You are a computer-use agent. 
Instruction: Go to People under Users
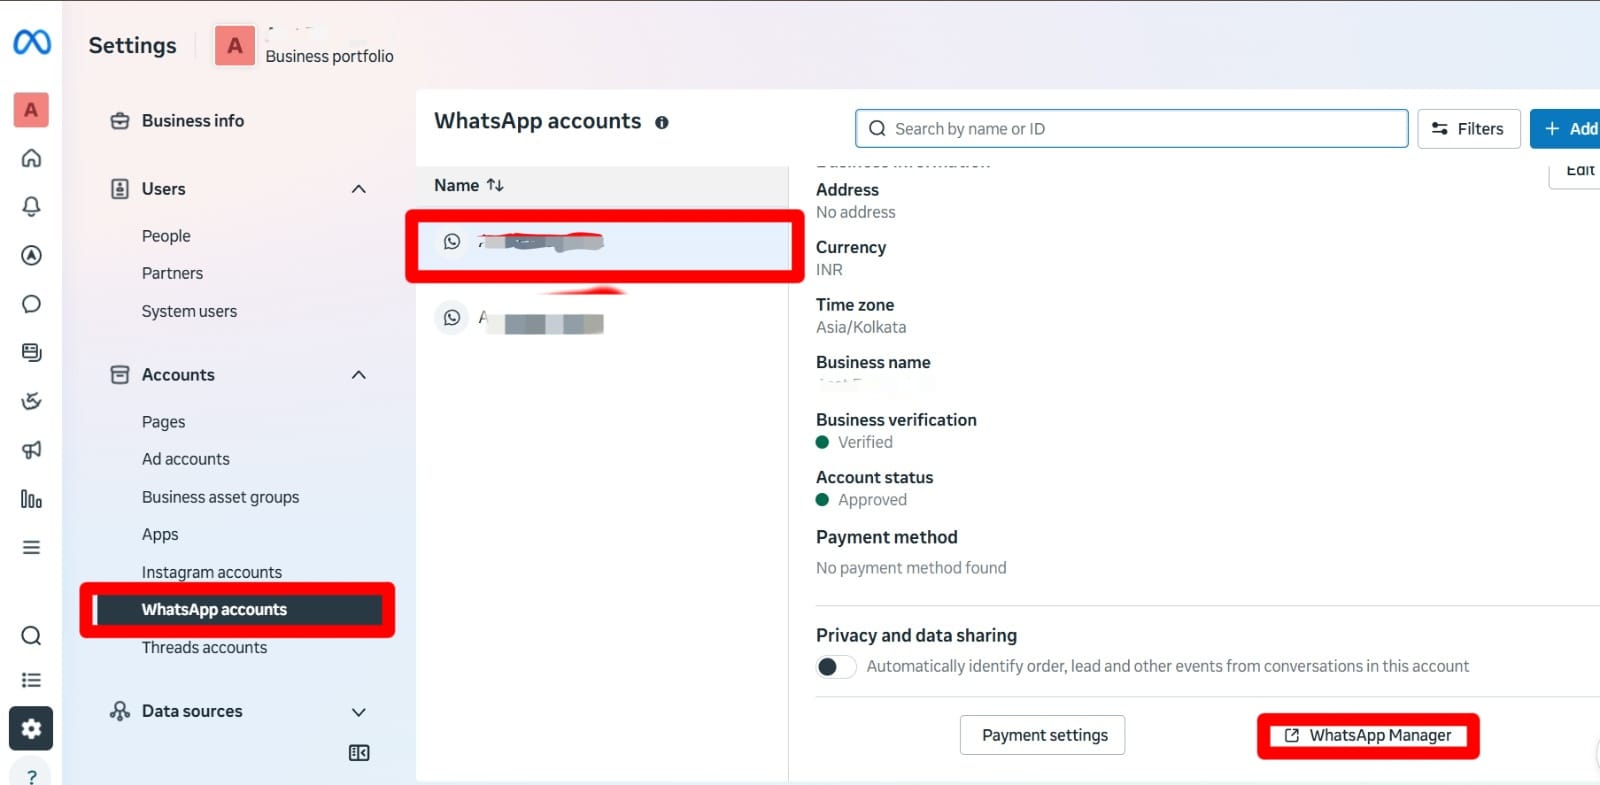(x=166, y=236)
